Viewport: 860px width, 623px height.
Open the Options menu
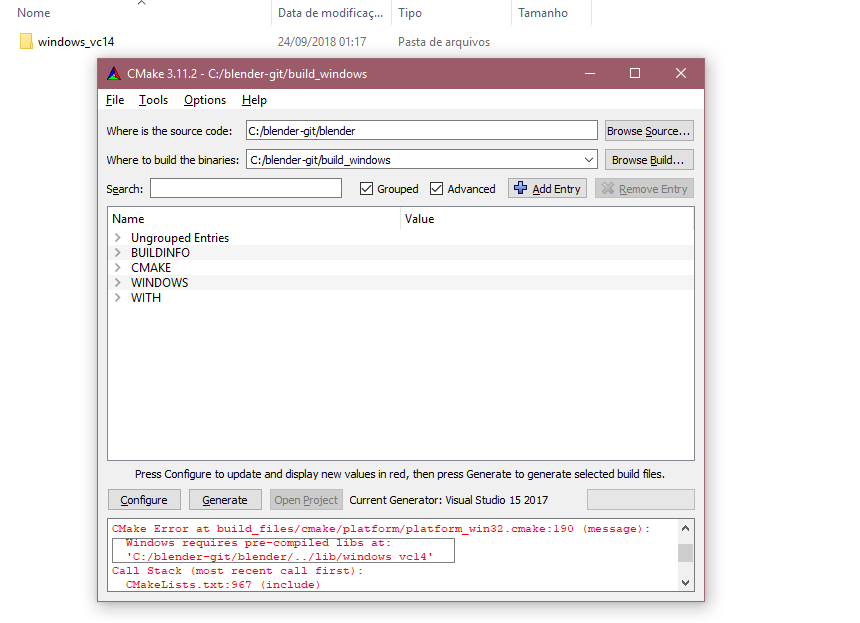pyautogui.click(x=205, y=100)
